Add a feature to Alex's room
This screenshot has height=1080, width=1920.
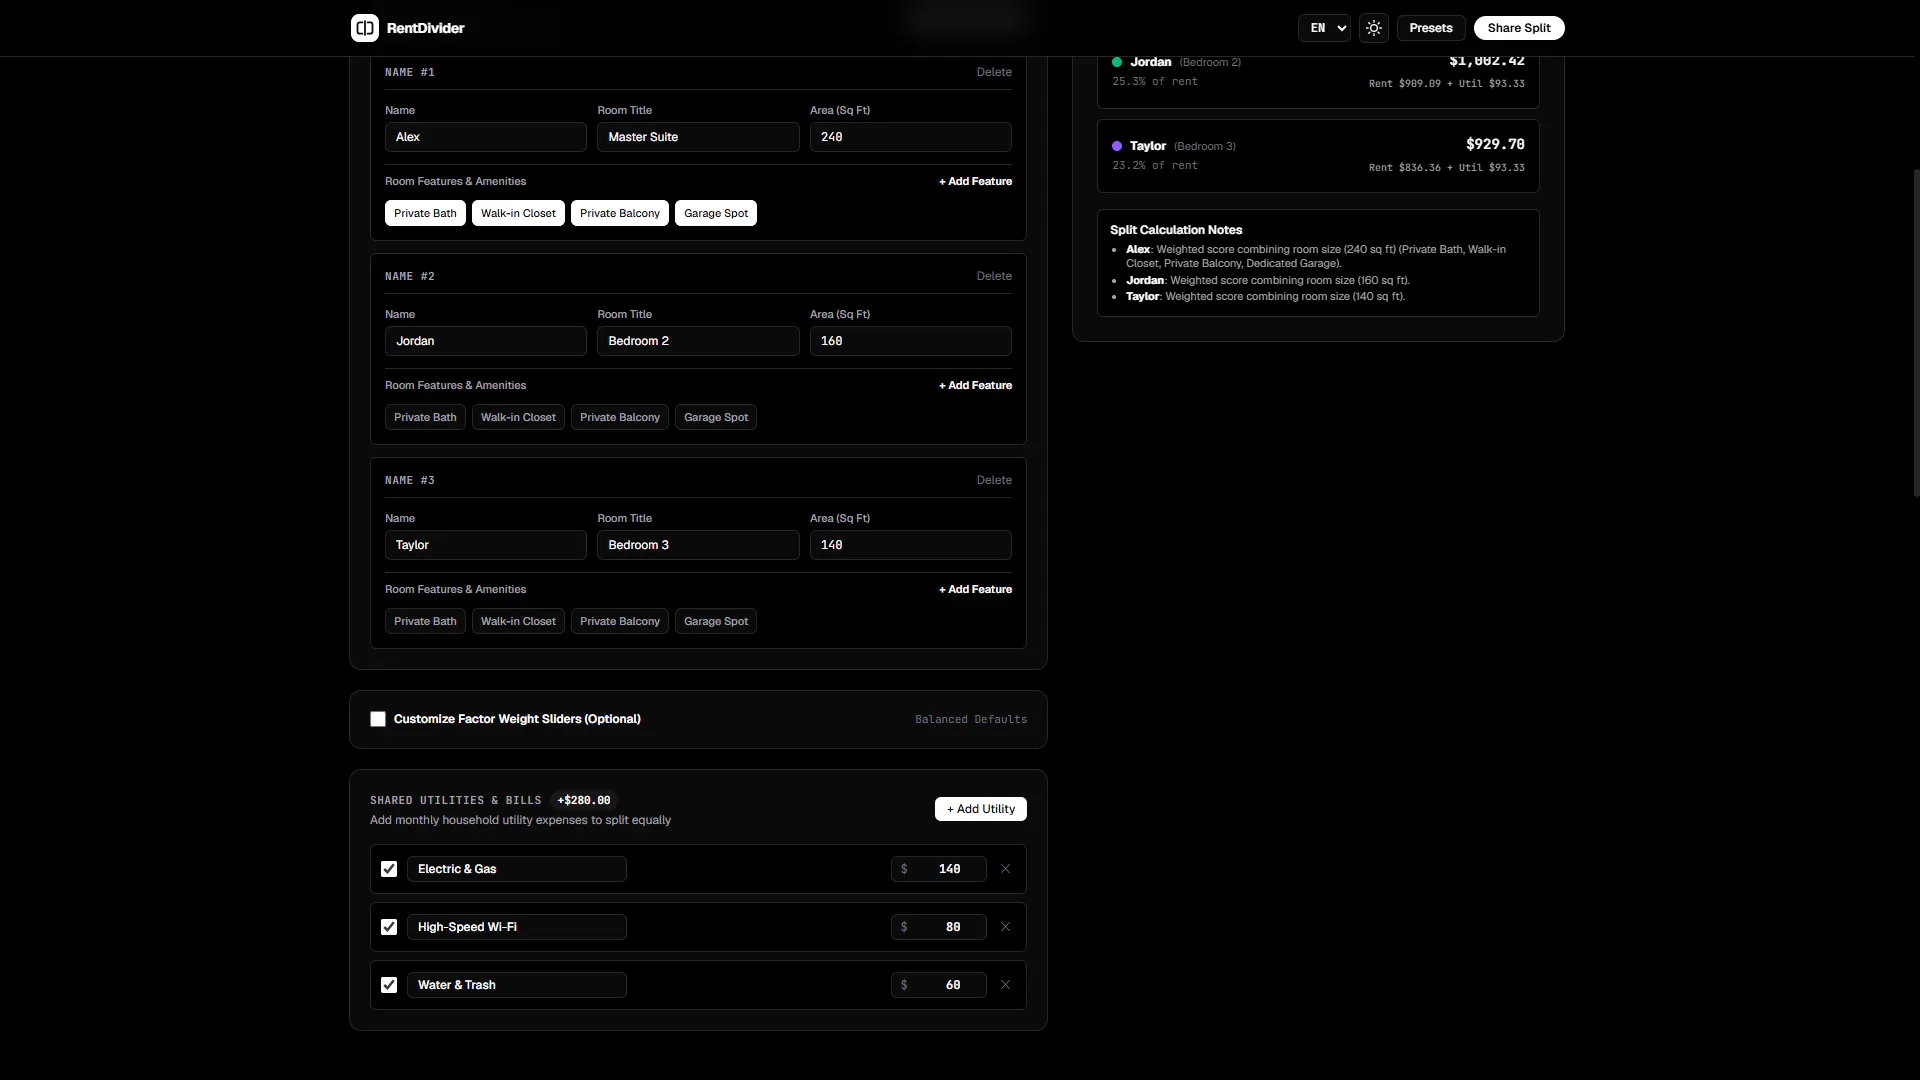coord(975,181)
